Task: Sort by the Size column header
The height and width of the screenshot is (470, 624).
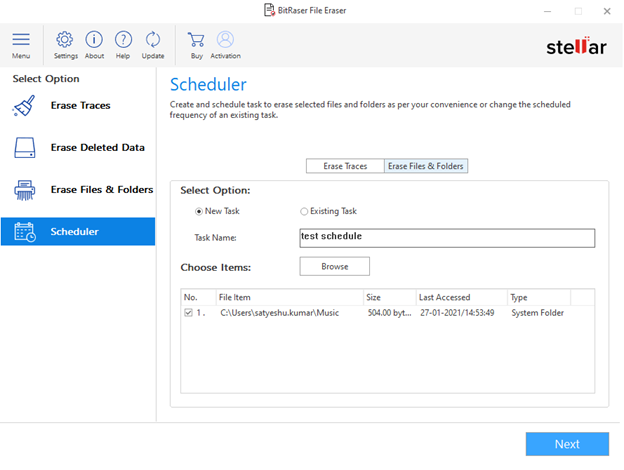Action: tap(390, 297)
